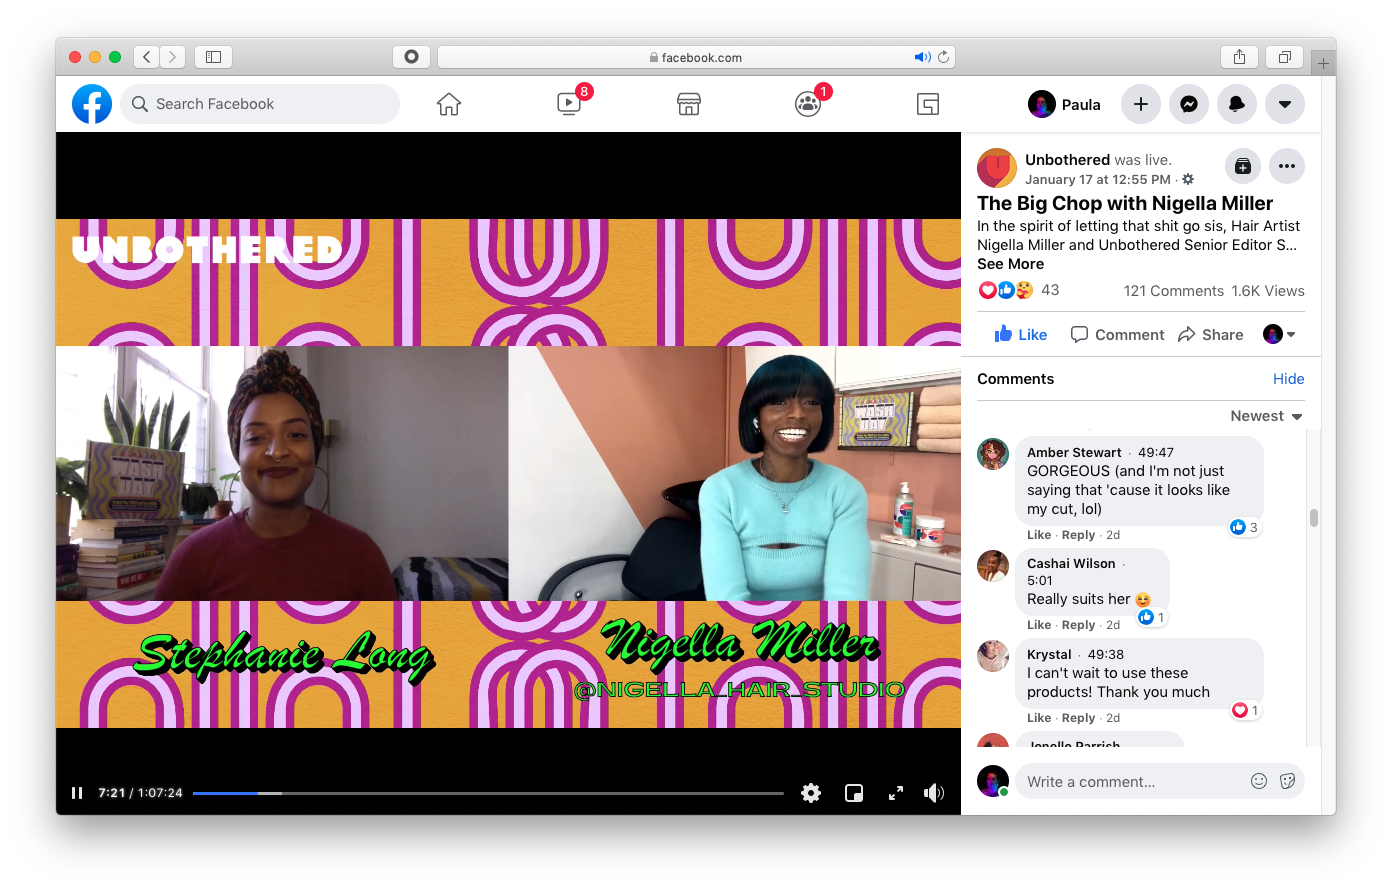The height and width of the screenshot is (889, 1392).
Task: Open 121 Comments link
Action: click(x=1173, y=291)
